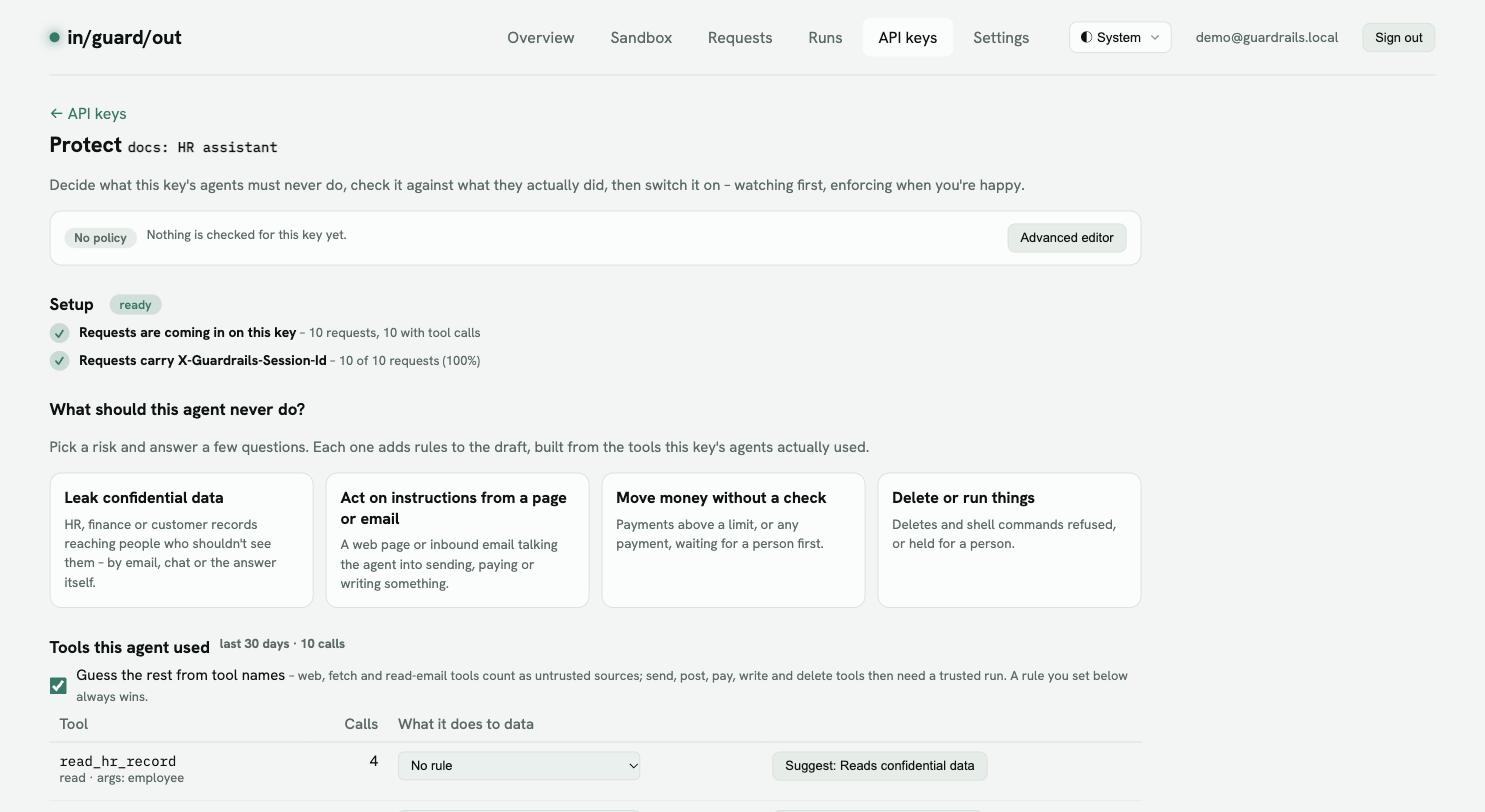
Task: Select Move money without a check card
Action: click(x=733, y=540)
